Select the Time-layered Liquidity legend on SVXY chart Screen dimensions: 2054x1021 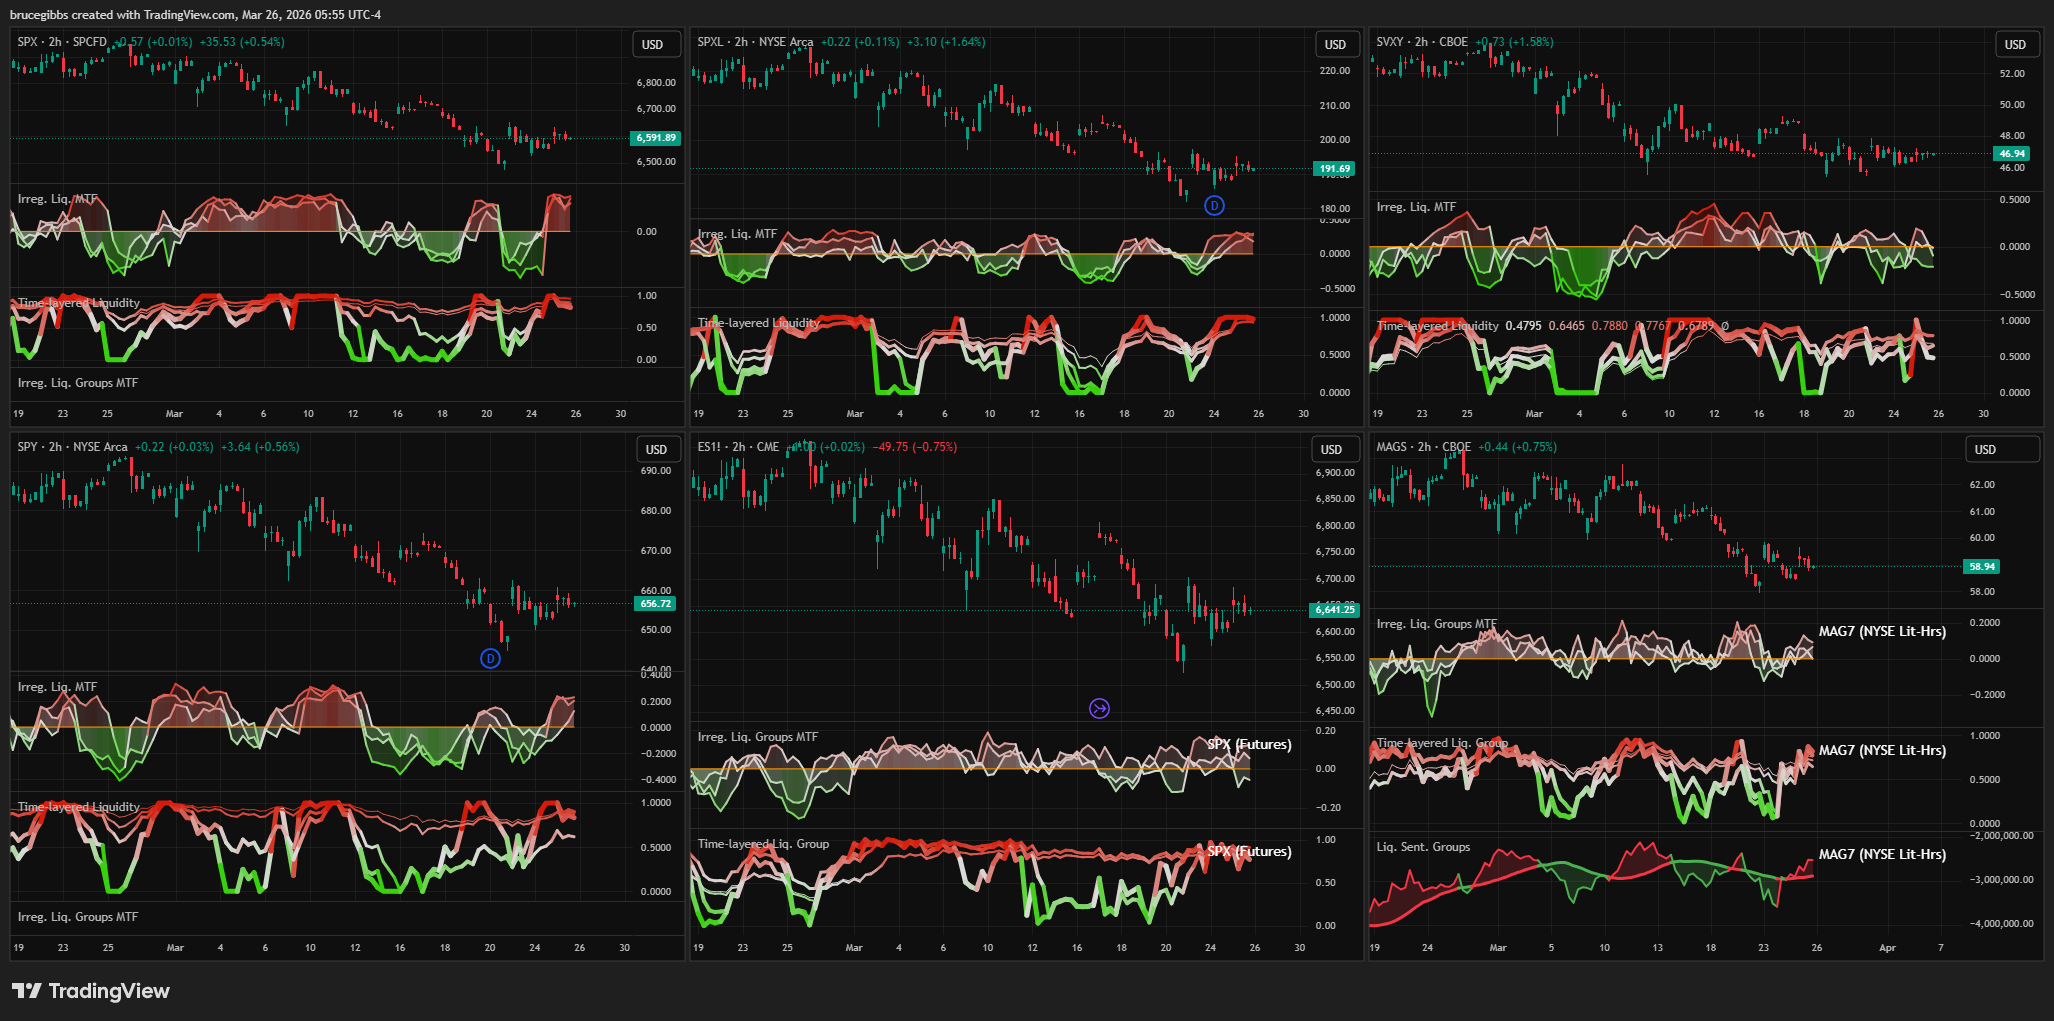pyautogui.click(x=1437, y=326)
